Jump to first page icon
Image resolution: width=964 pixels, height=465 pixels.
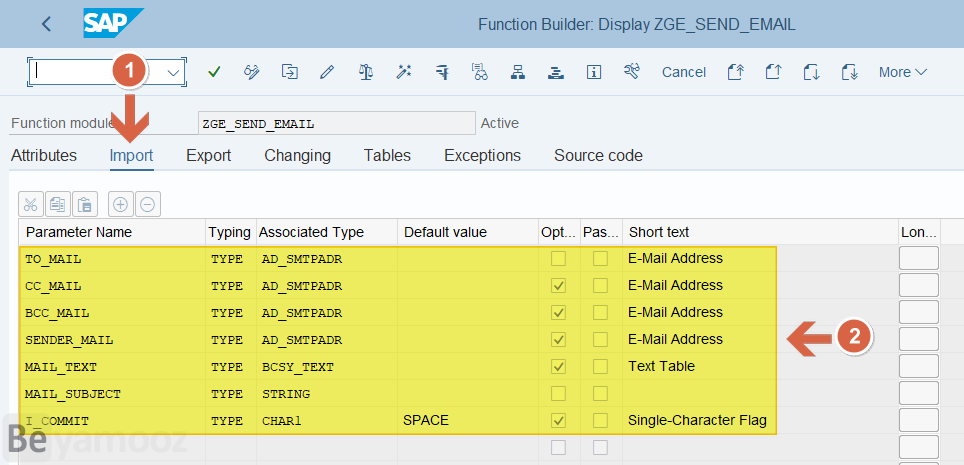click(735, 72)
